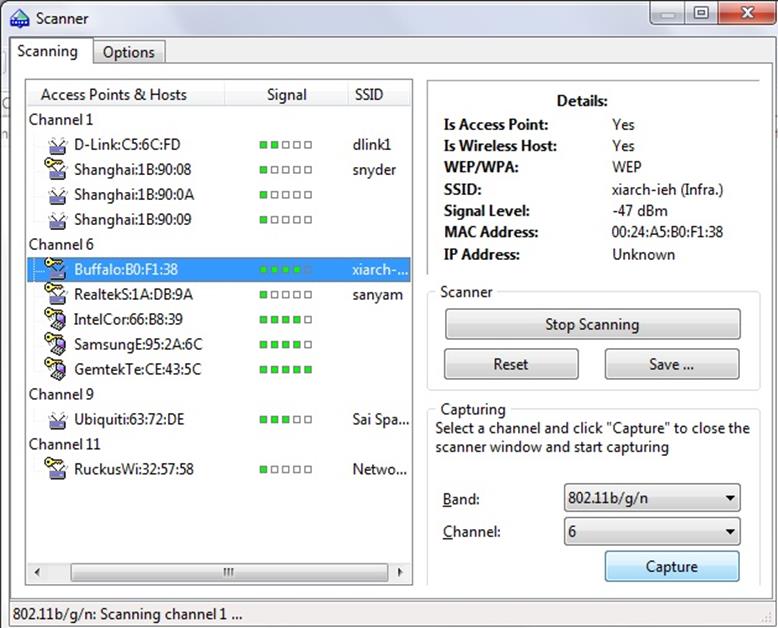This screenshot has width=778, height=628.
Task: Click the Ubiquiti:63:72:DE access point icon
Action: [x=57, y=419]
